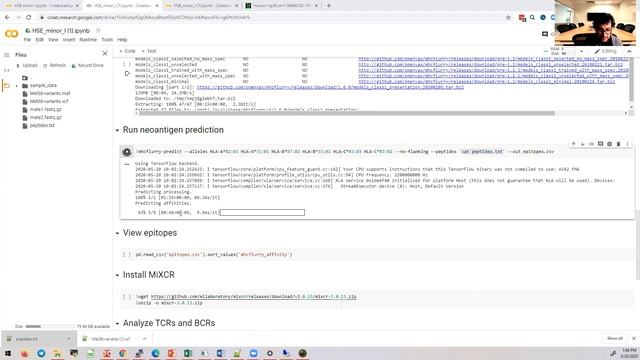Screen dimensions: 640x360
Task: Collapse the View epitopes section
Action: coord(117,233)
